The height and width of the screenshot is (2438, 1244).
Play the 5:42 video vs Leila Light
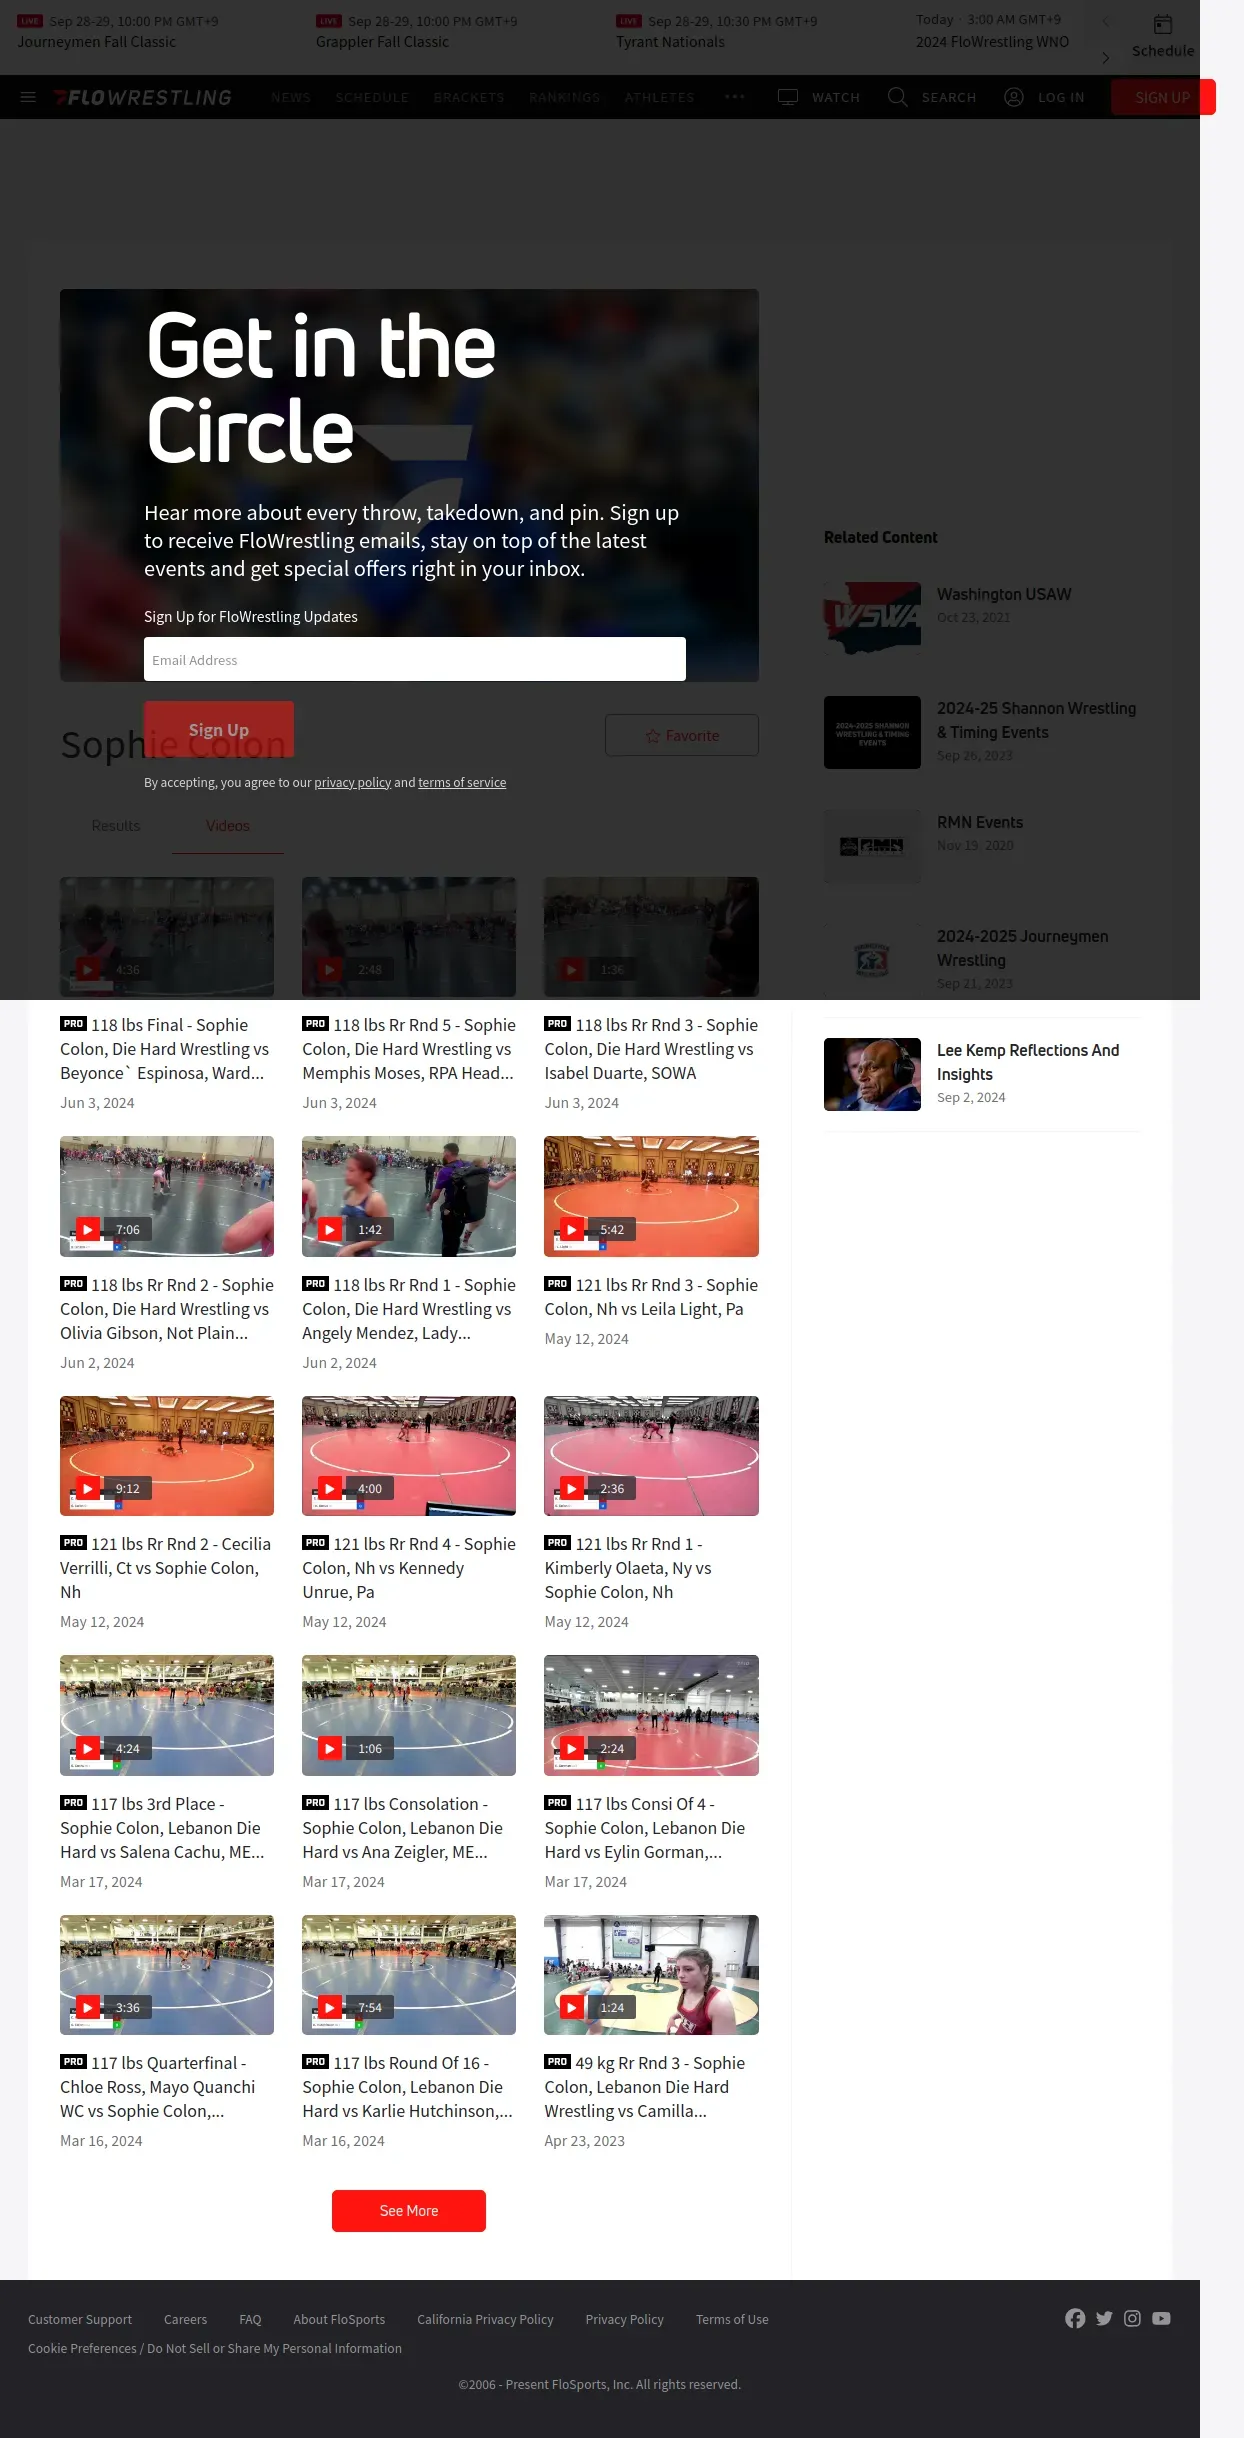pyautogui.click(x=651, y=1196)
